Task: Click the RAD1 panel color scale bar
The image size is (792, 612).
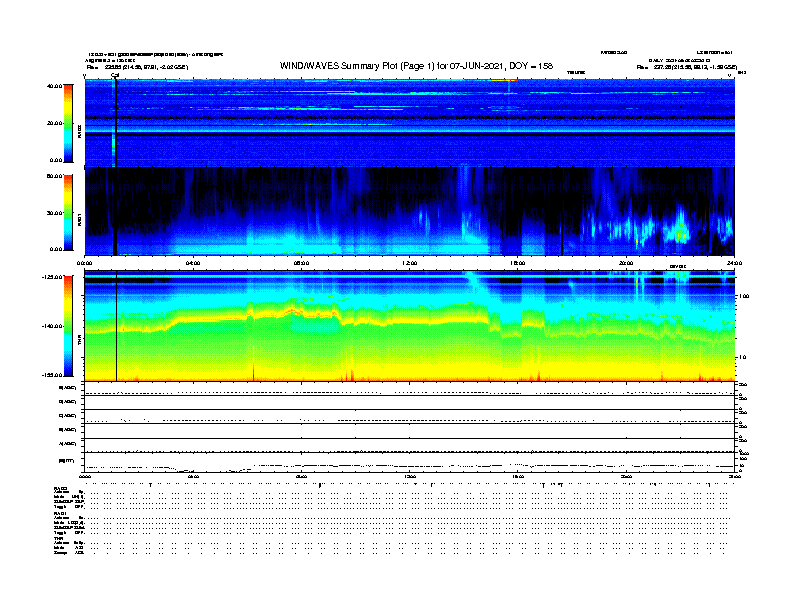Action: click(x=68, y=213)
